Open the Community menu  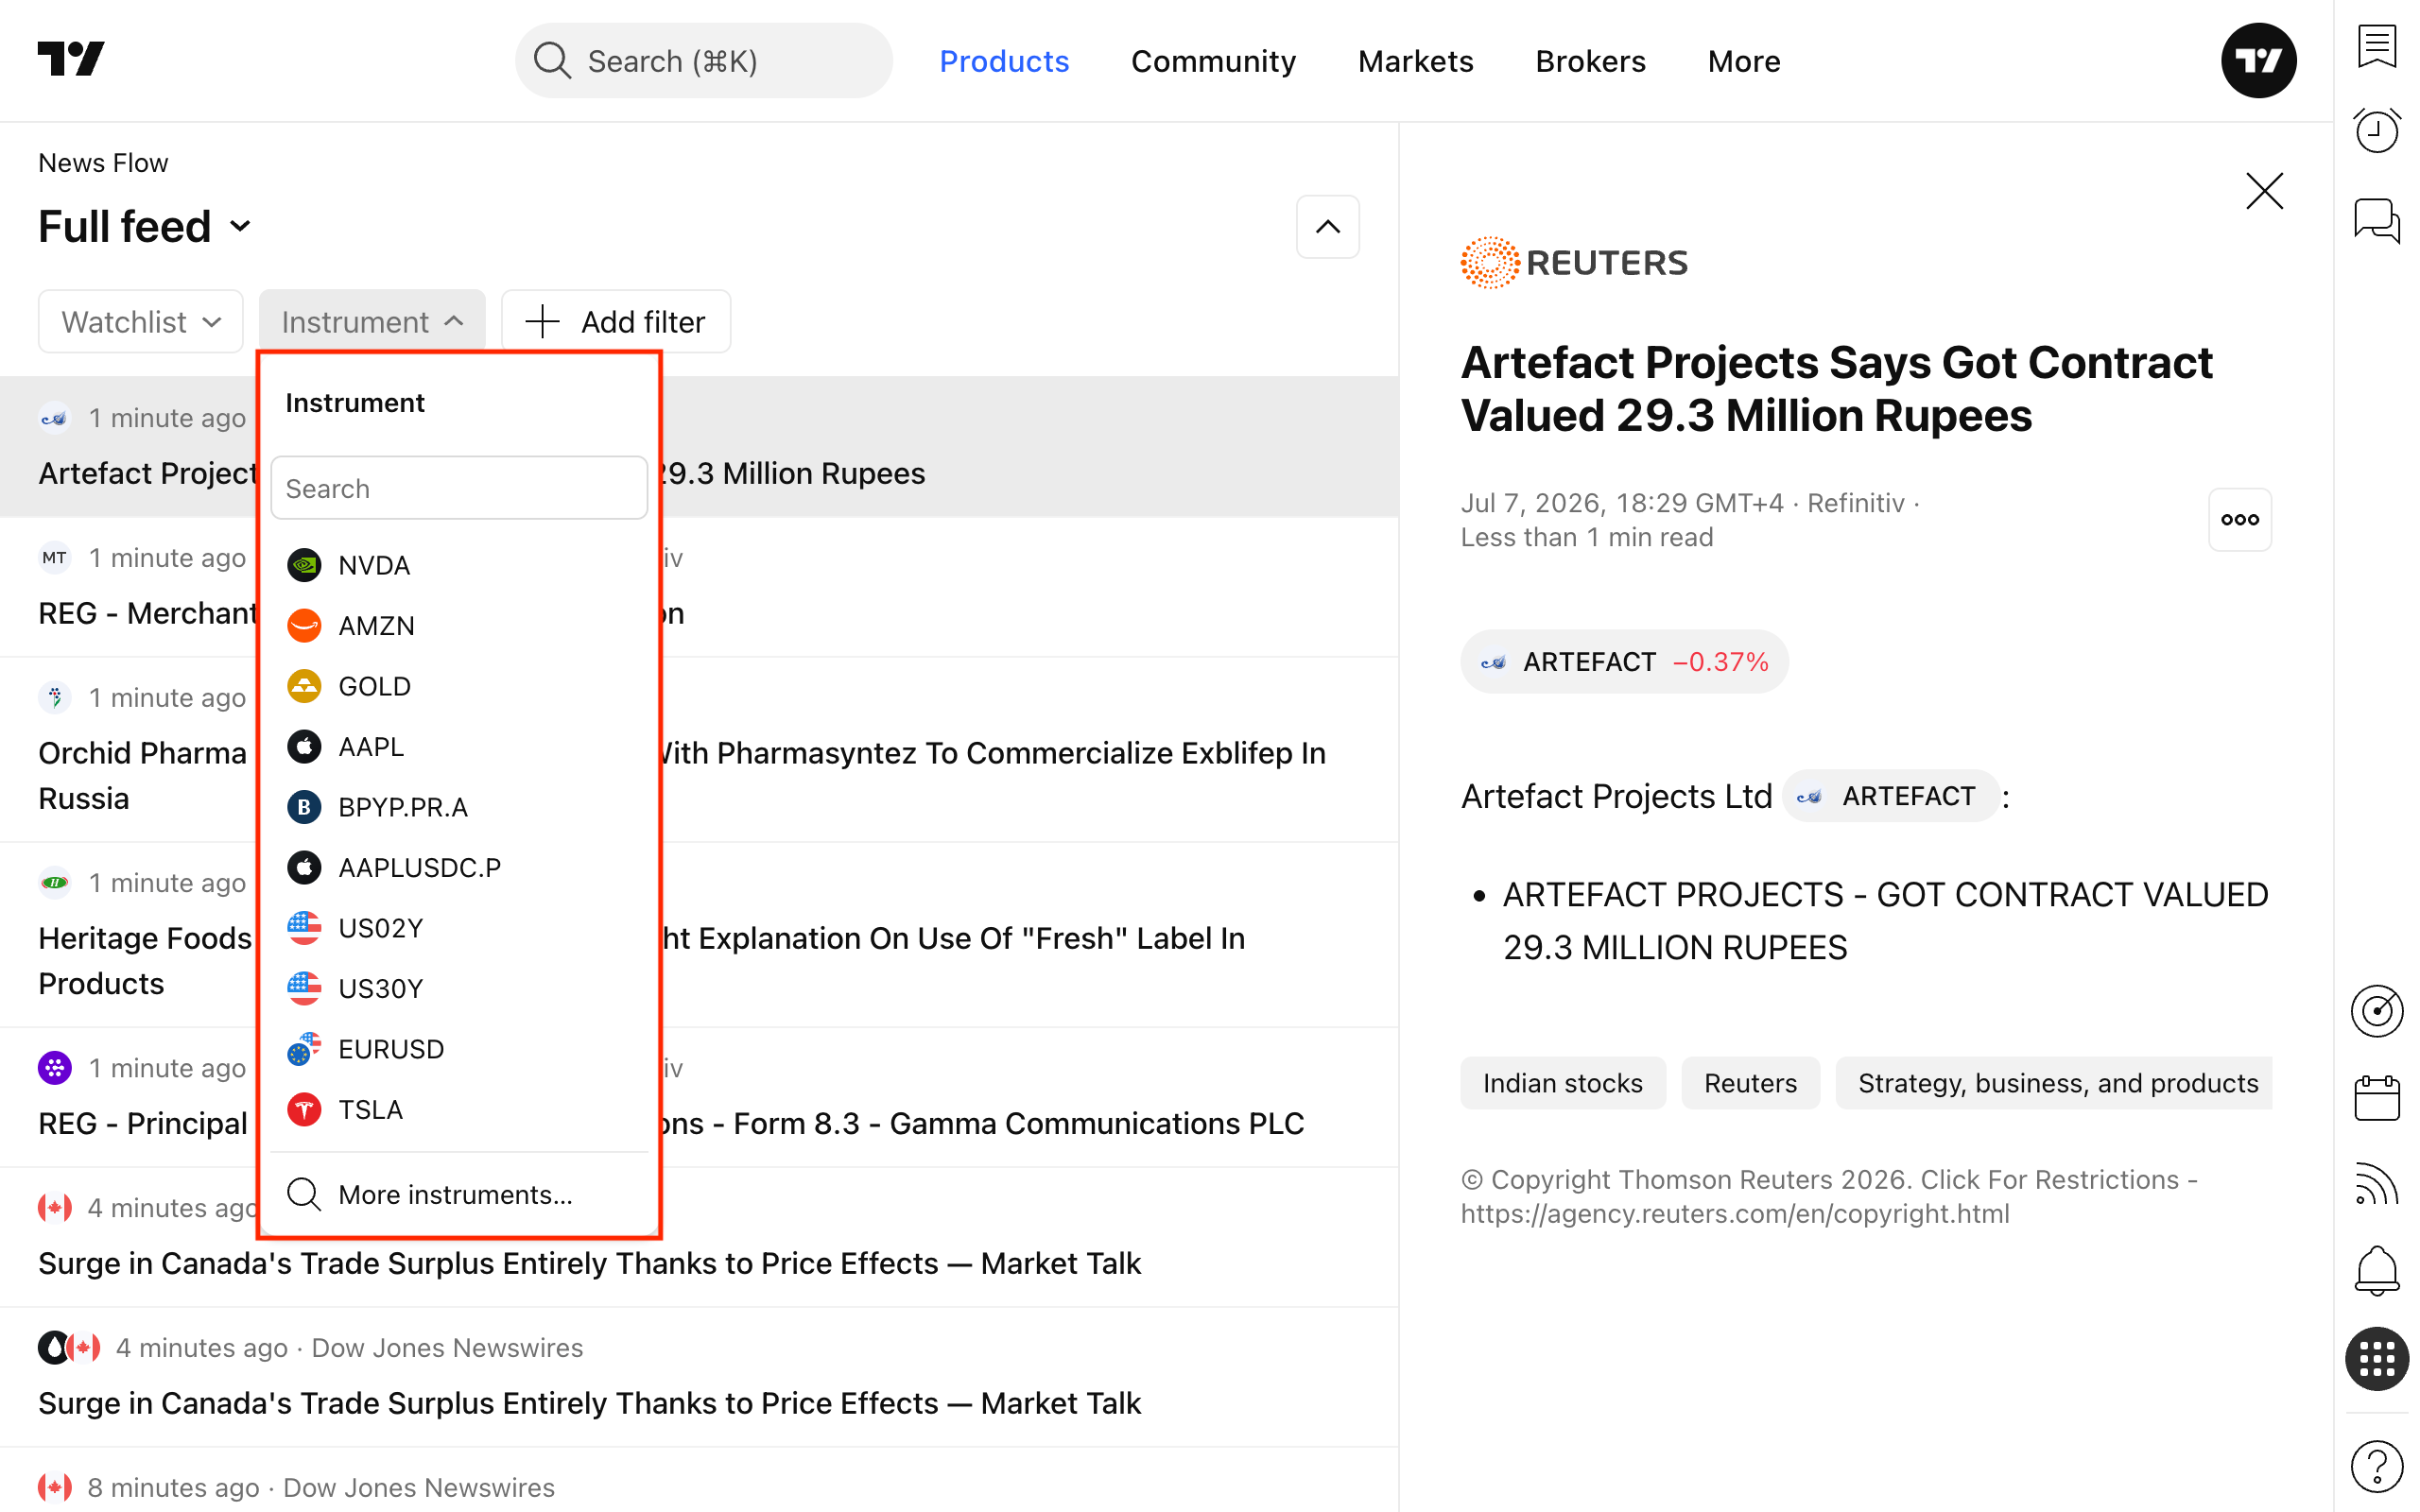pos(1213,61)
